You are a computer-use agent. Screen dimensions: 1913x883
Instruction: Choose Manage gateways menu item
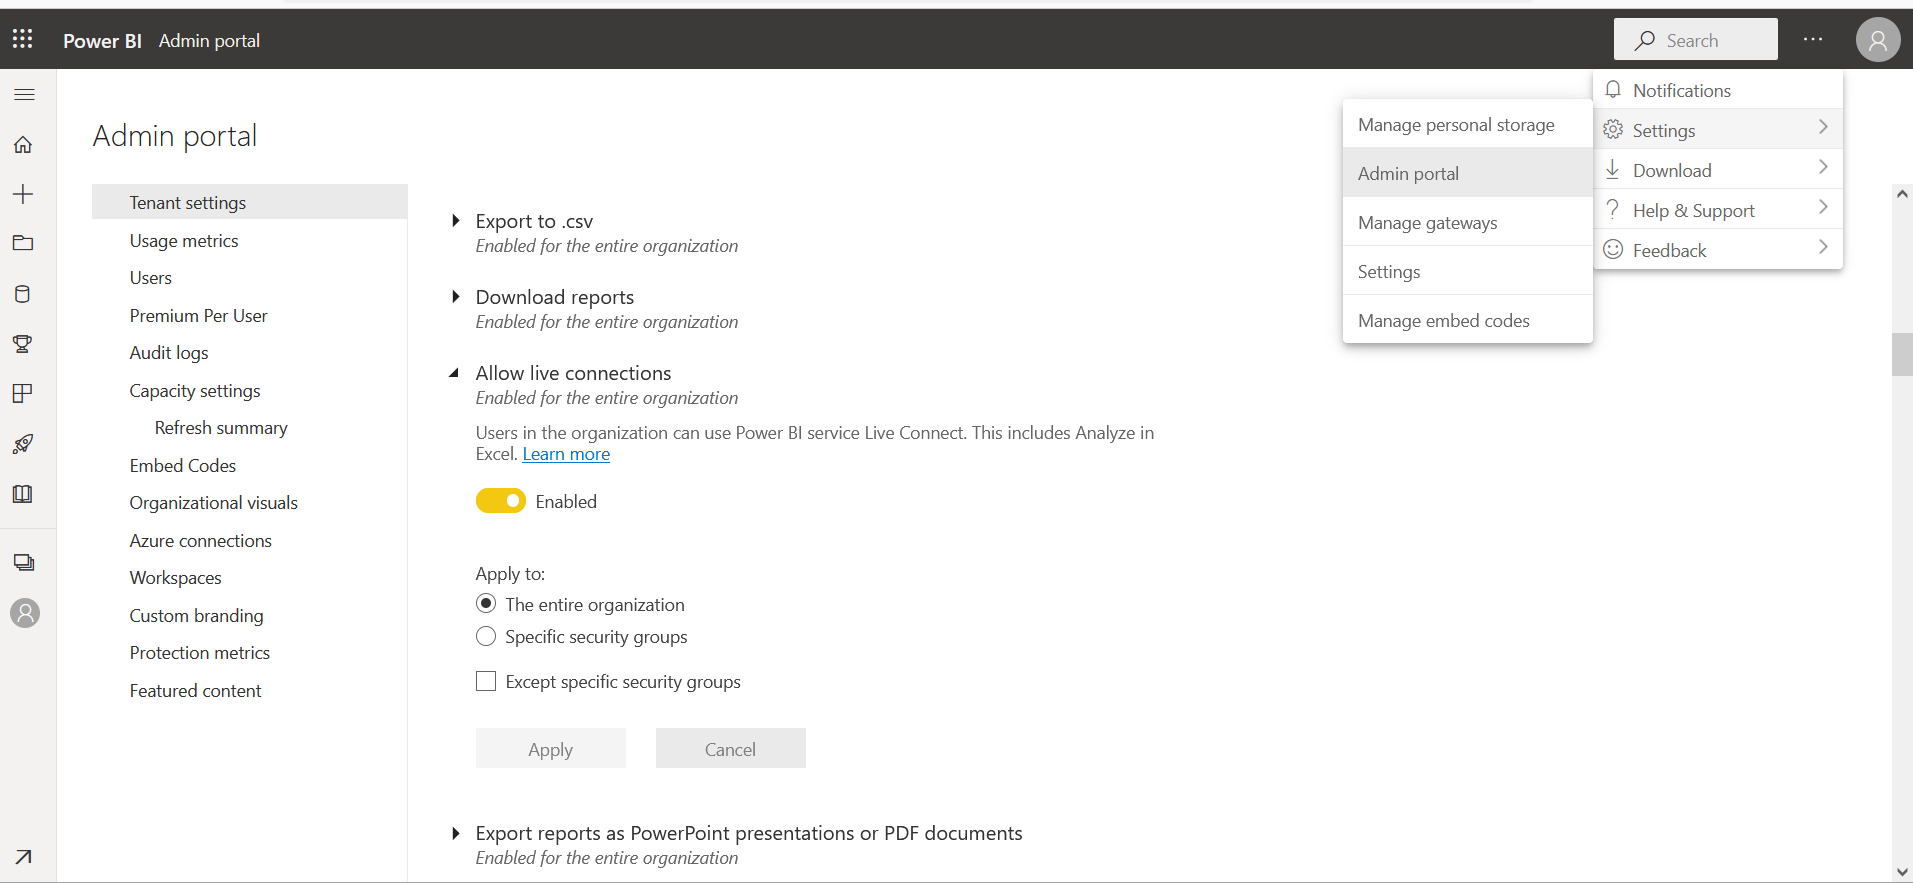pyautogui.click(x=1467, y=222)
